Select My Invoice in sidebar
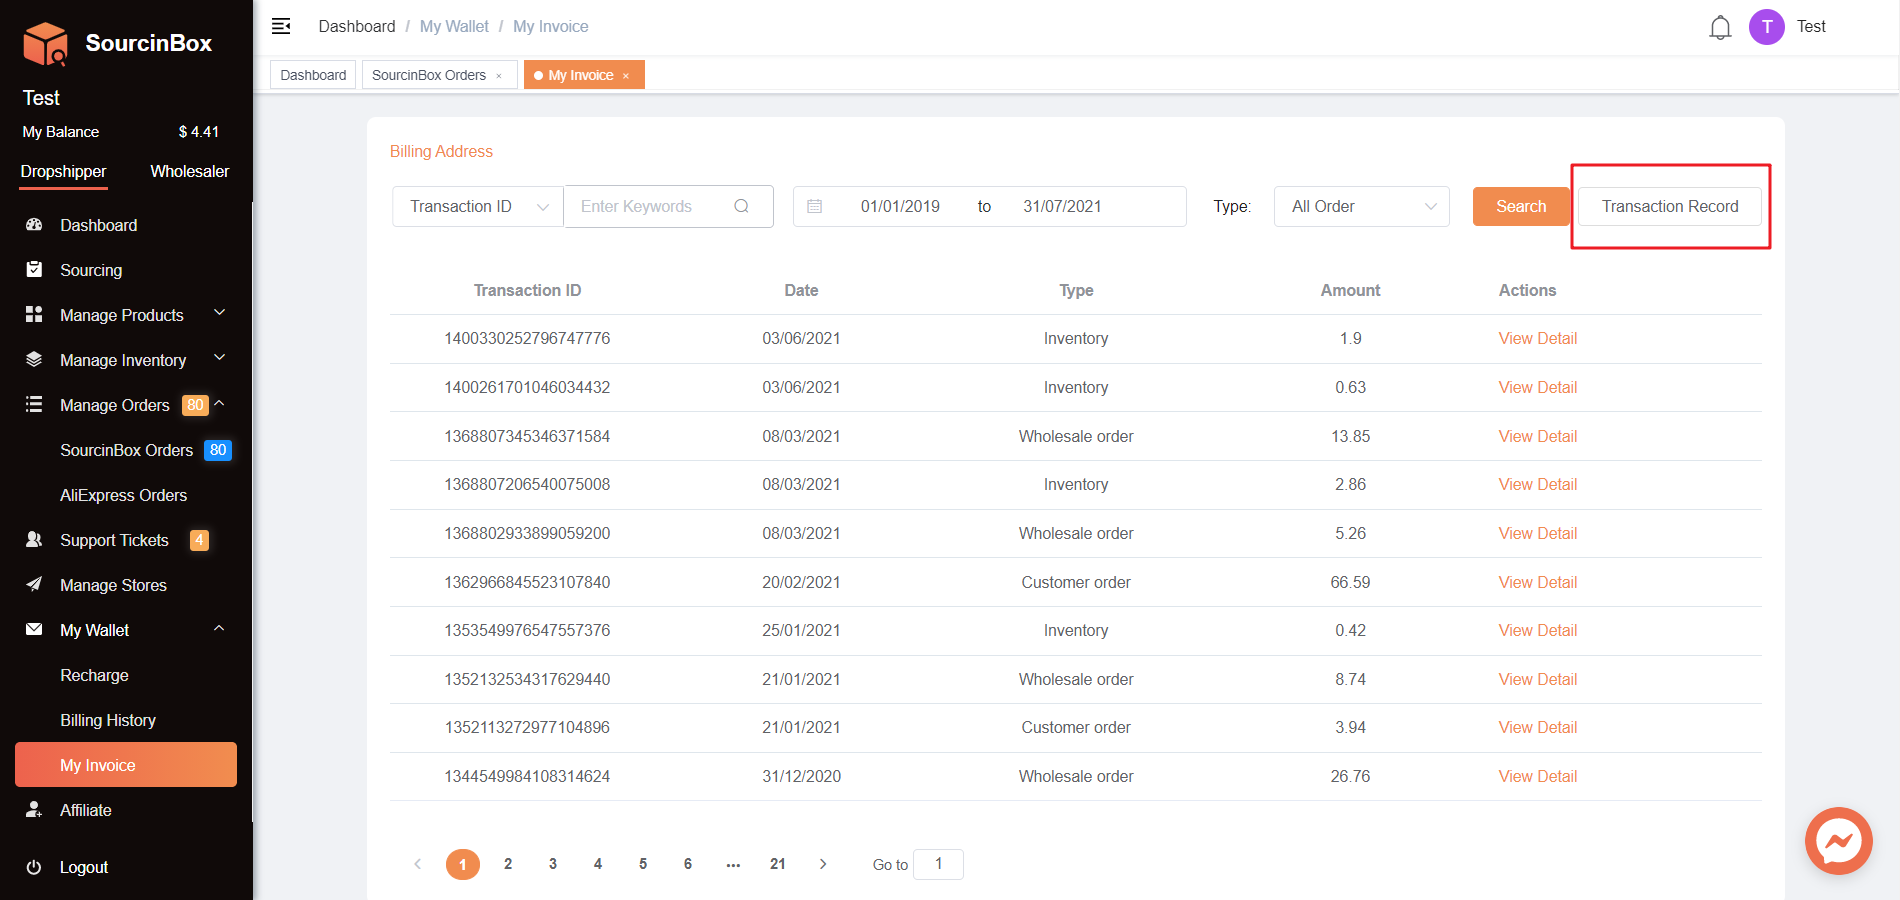Screen dimensions: 1900x900 pyautogui.click(x=126, y=765)
